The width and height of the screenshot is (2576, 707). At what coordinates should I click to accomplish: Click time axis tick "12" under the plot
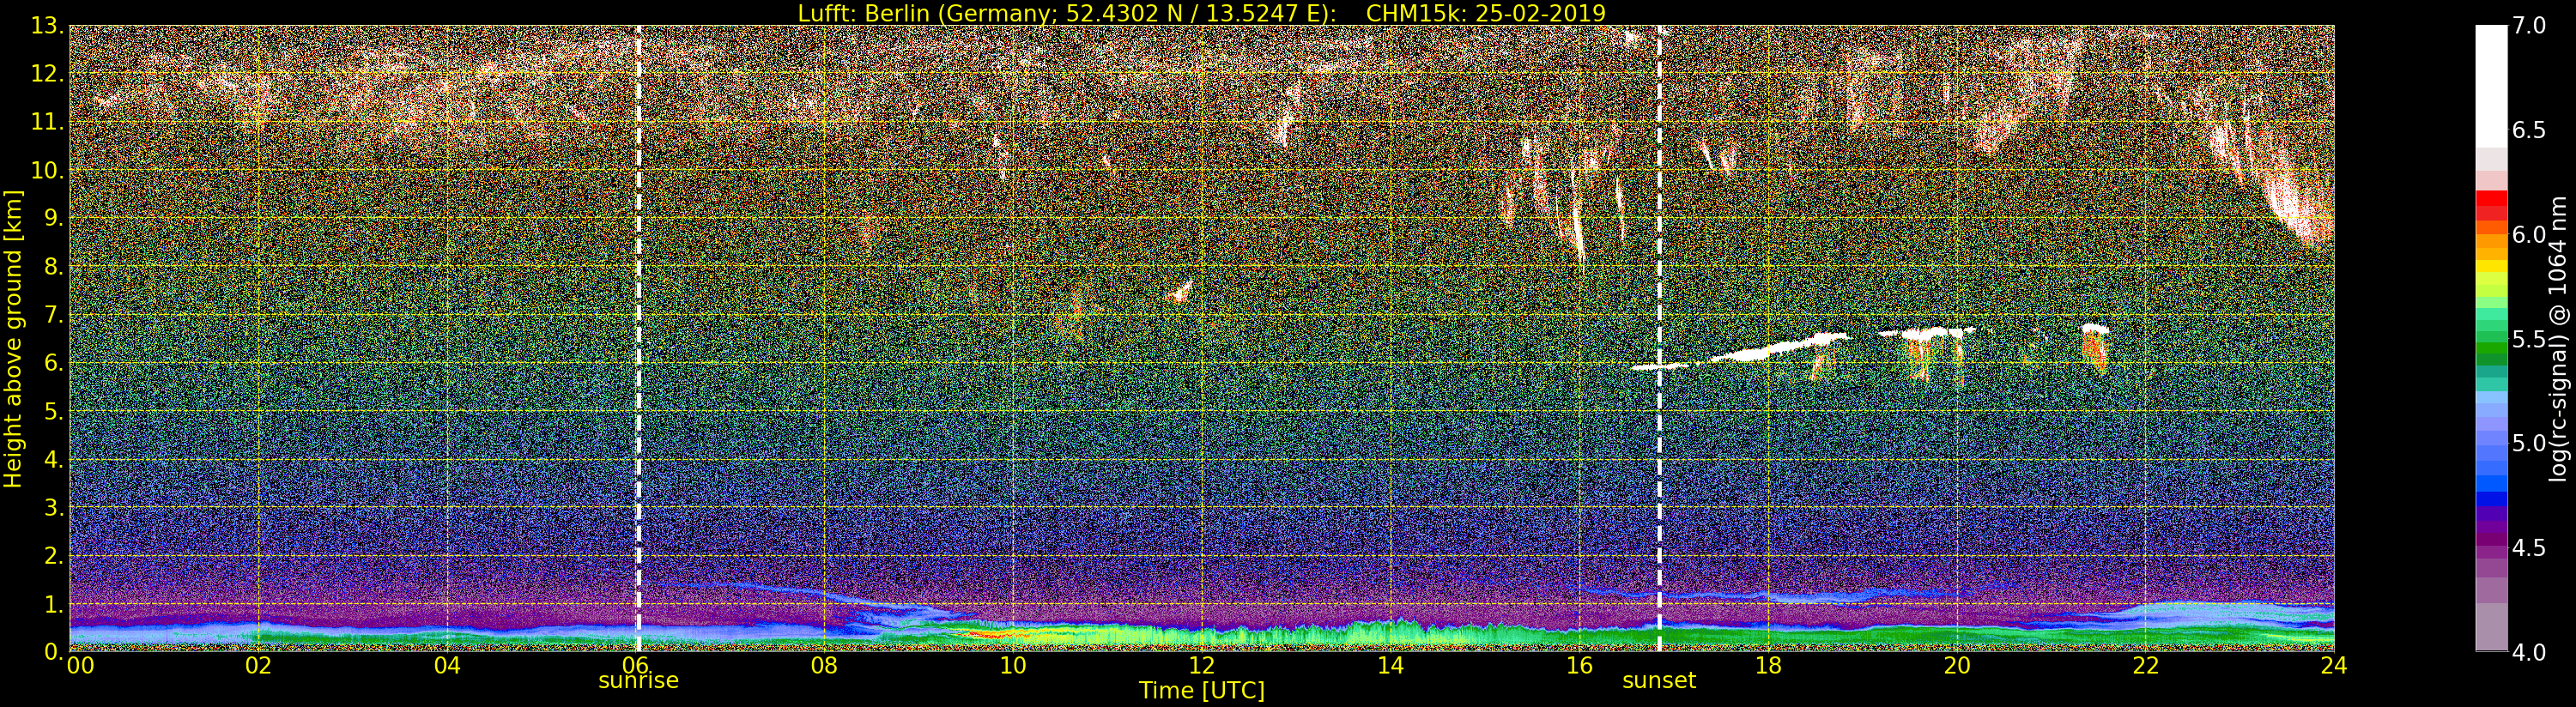point(1201,665)
